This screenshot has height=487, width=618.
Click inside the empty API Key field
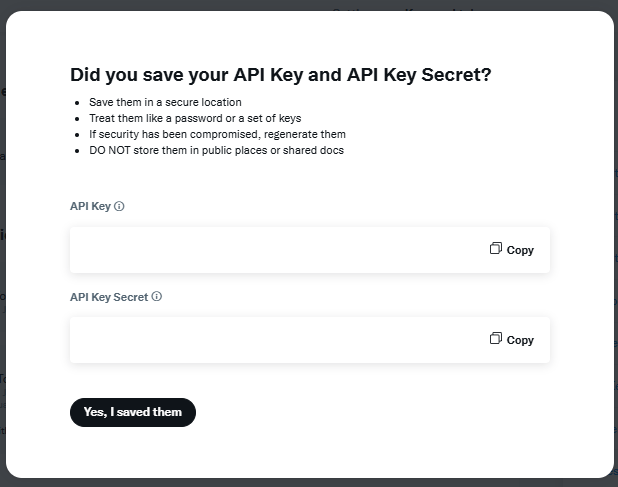point(276,250)
